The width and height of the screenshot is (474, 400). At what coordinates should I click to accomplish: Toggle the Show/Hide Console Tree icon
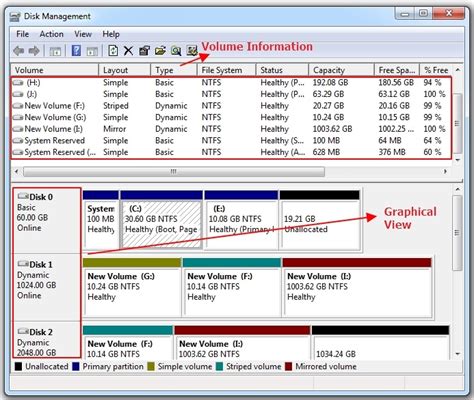[x=55, y=51]
